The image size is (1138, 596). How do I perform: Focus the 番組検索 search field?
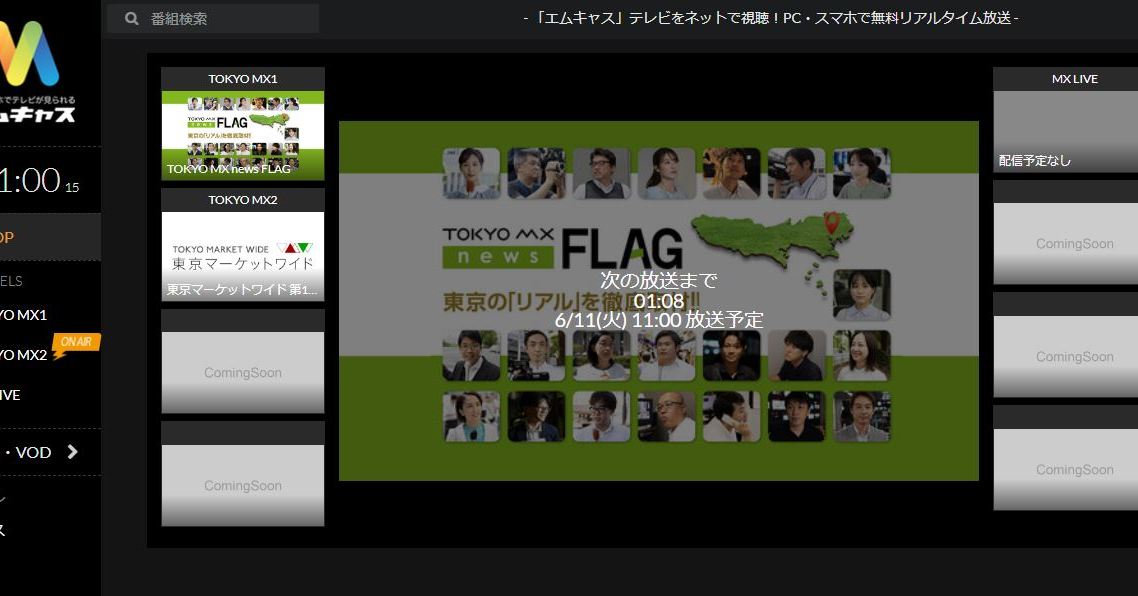213,18
